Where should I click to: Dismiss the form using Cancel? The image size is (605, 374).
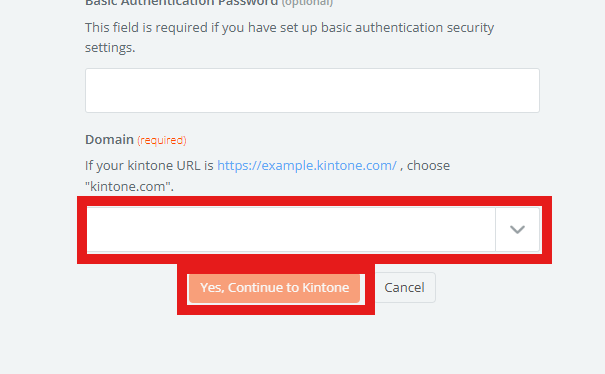click(x=404, y=288)
